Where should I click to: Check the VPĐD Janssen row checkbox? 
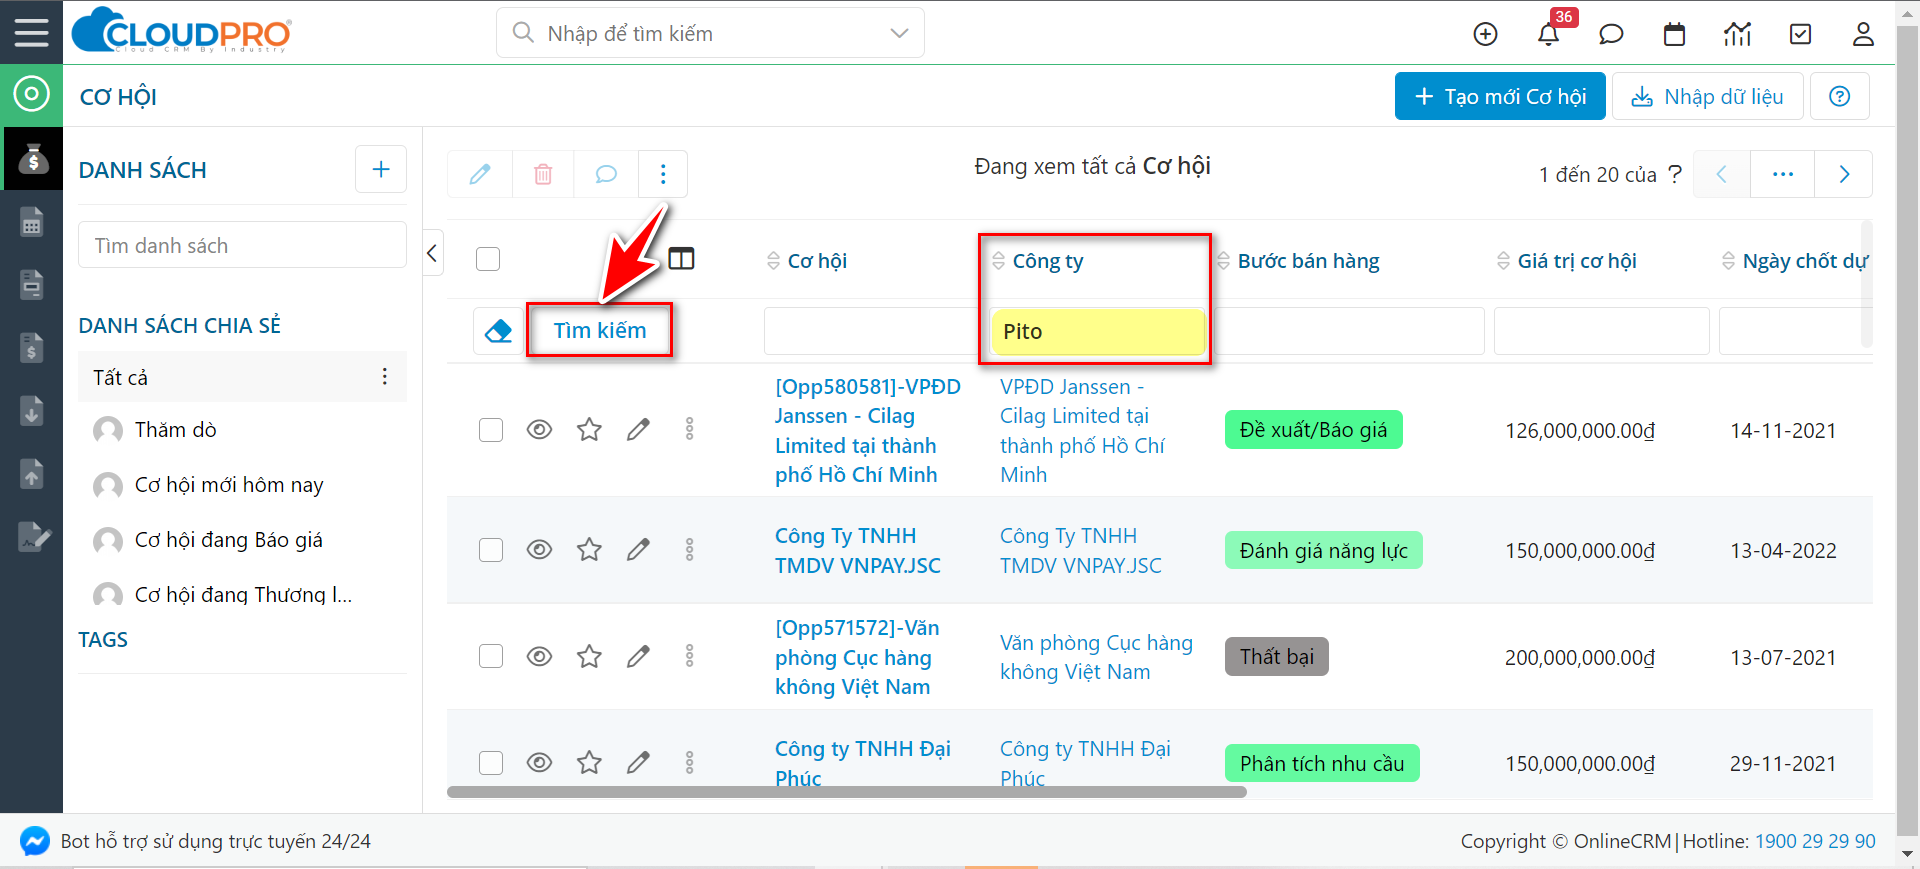point(491,430)
